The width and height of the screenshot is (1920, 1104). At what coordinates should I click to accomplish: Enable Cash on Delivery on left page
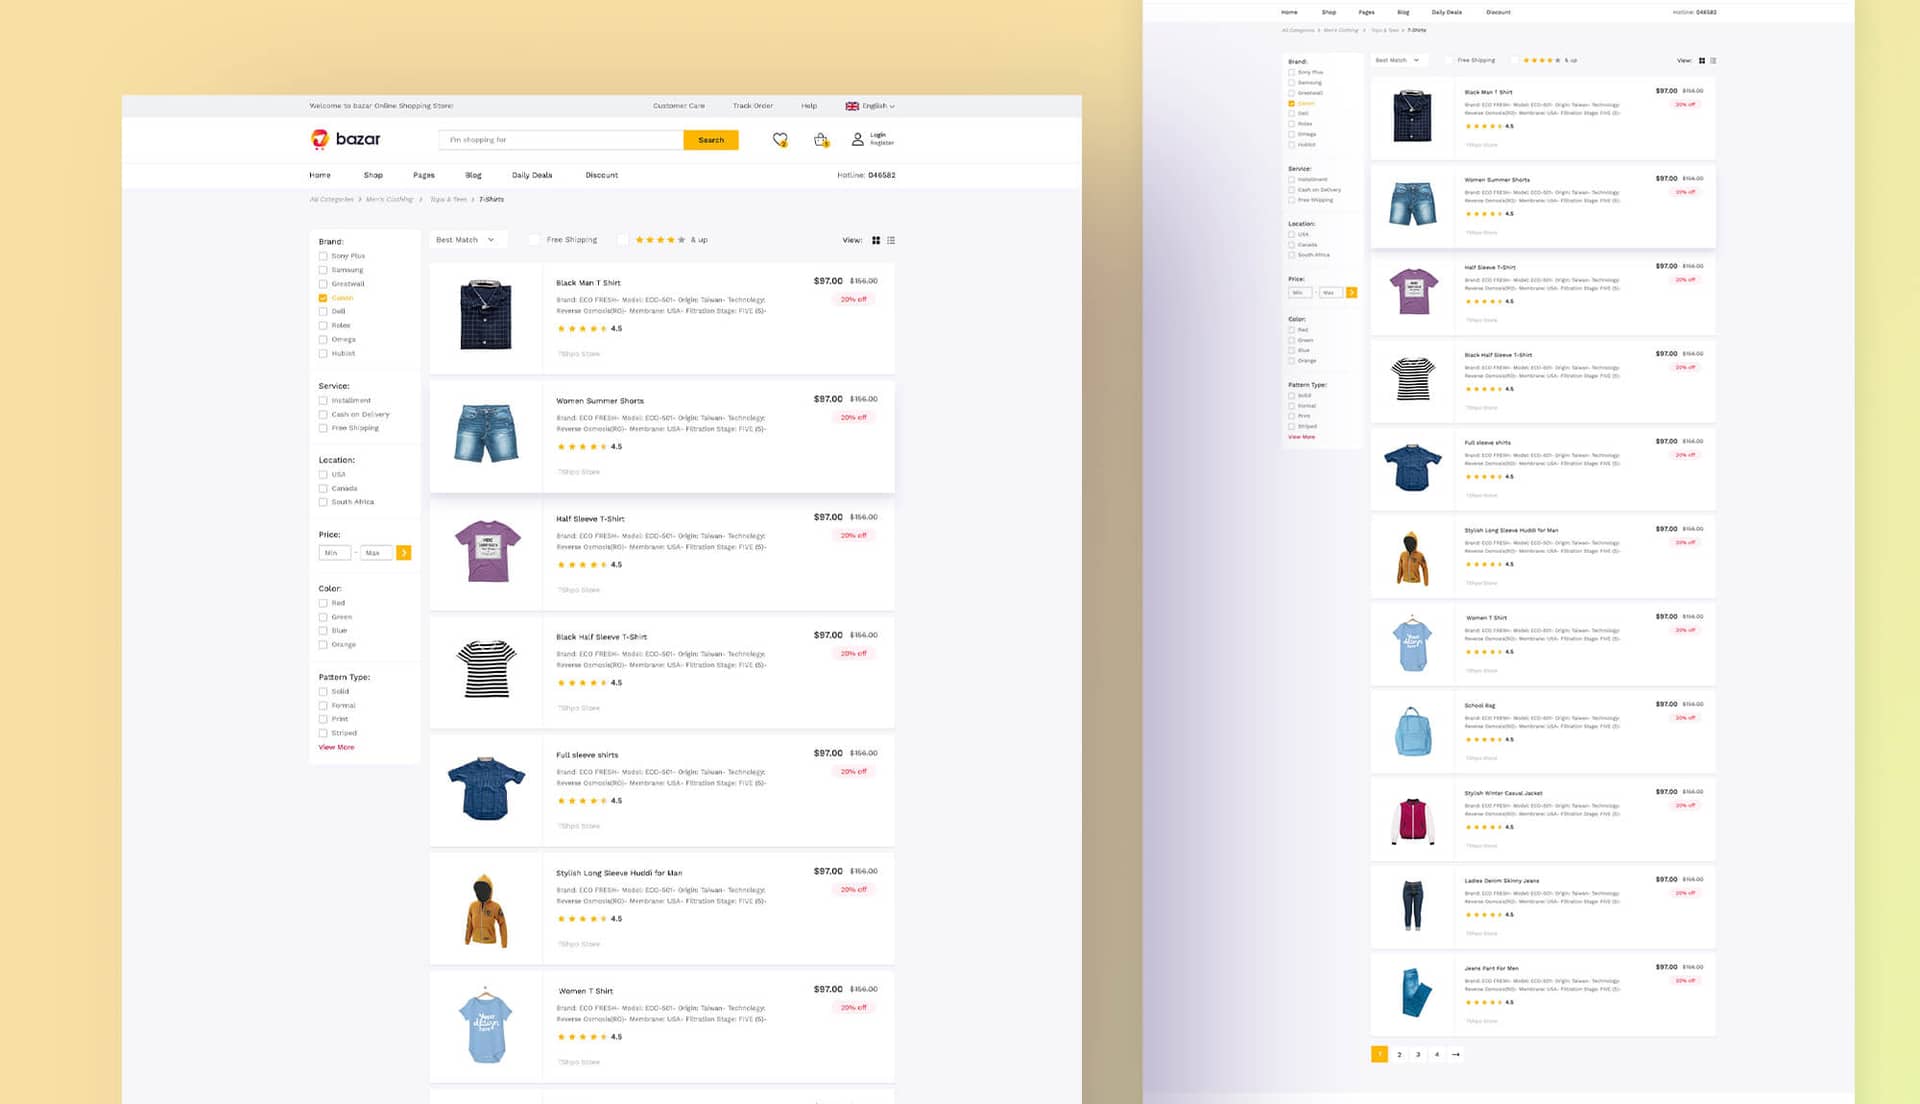(x=323, y=415)
